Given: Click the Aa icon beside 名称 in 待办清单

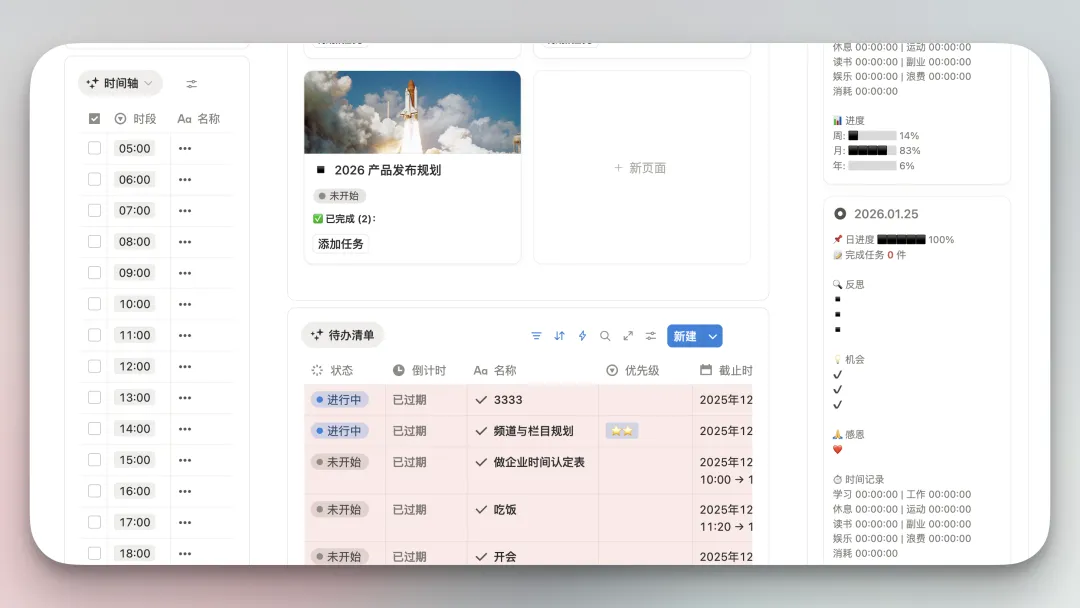Looking at the screenshot, I should pos(480,370).
